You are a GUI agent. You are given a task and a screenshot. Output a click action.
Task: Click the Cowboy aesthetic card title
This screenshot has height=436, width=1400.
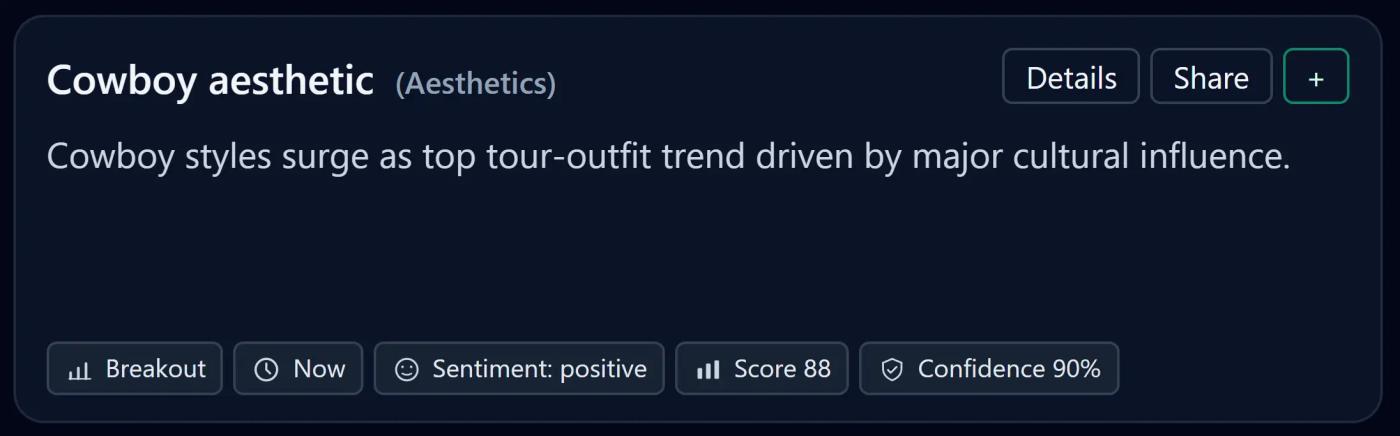[210, 80]
